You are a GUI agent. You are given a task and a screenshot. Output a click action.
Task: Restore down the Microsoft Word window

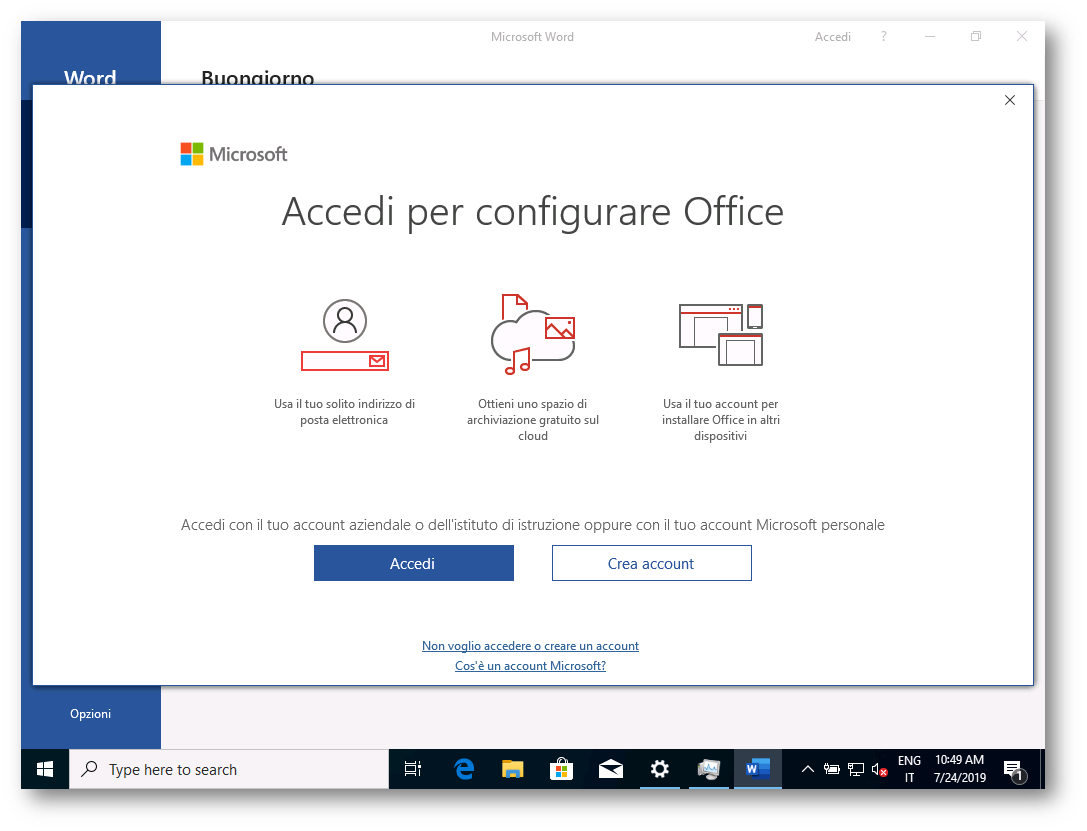point(975,36)
